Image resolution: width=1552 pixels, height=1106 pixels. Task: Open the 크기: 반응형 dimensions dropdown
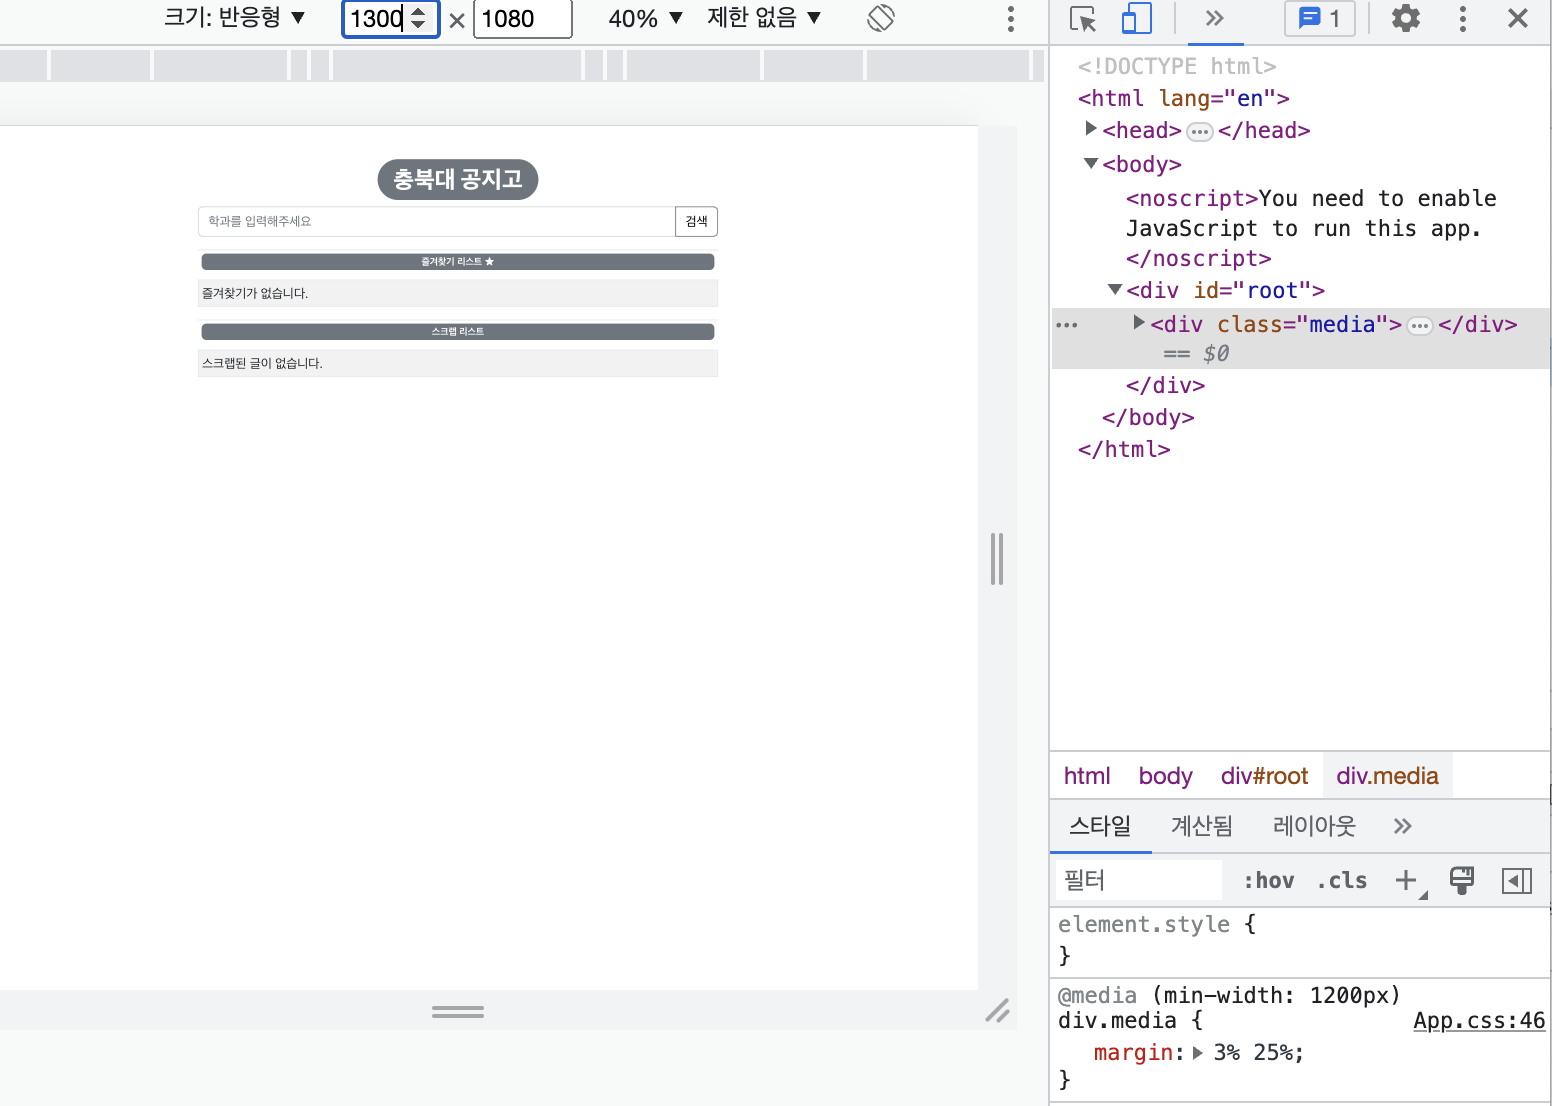pyautogui.click(x=235, y=18)
